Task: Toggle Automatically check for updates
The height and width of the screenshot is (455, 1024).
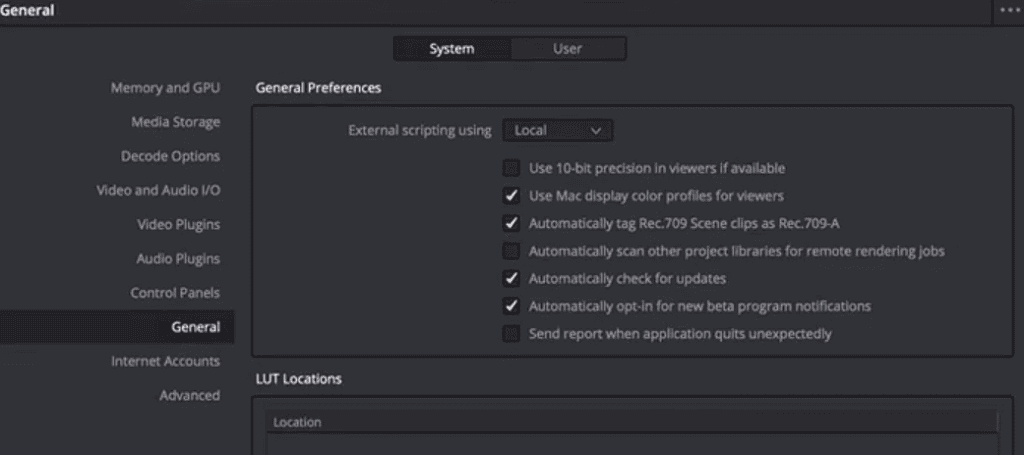Action: 511,279
